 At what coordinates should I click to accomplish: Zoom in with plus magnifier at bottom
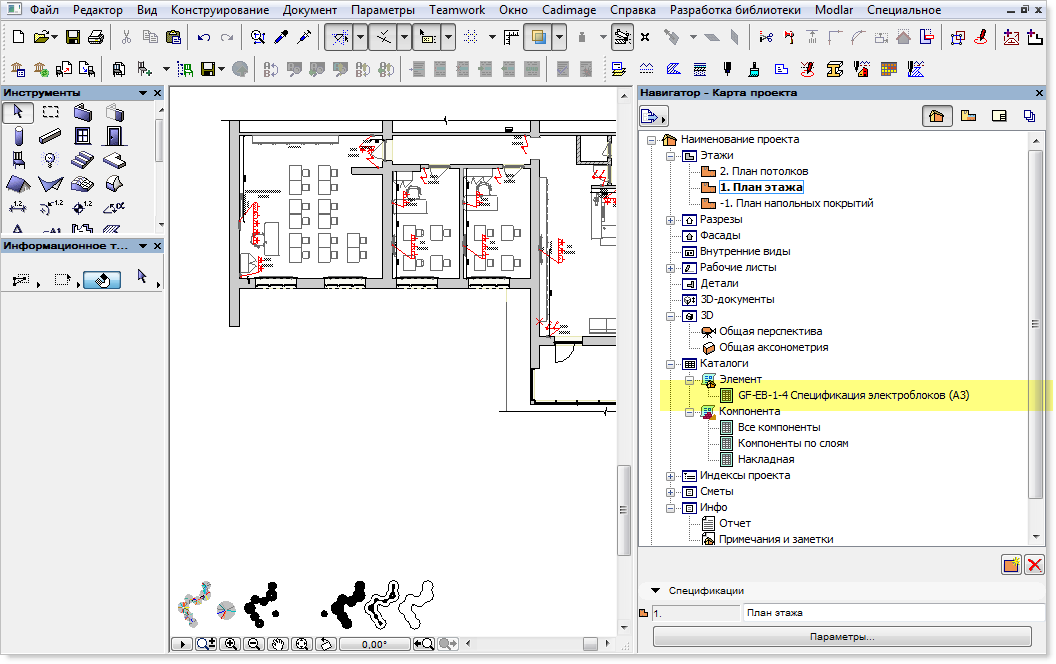[x=230, y=644]
